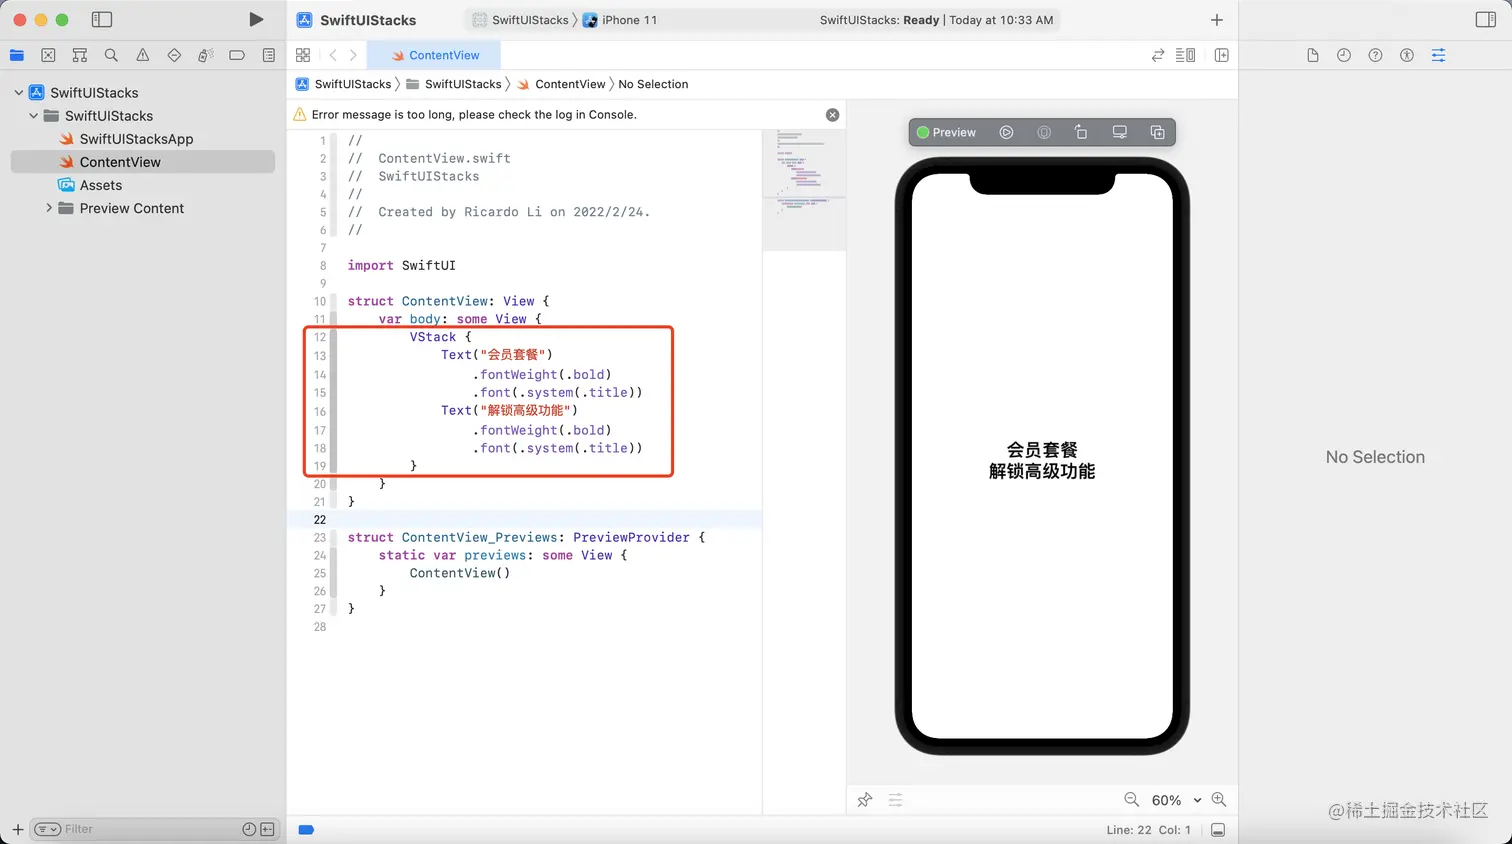This screenshot has width=1512, height=844.
Task: Open the Project navigator folder icon
Action: click(17, 55)
